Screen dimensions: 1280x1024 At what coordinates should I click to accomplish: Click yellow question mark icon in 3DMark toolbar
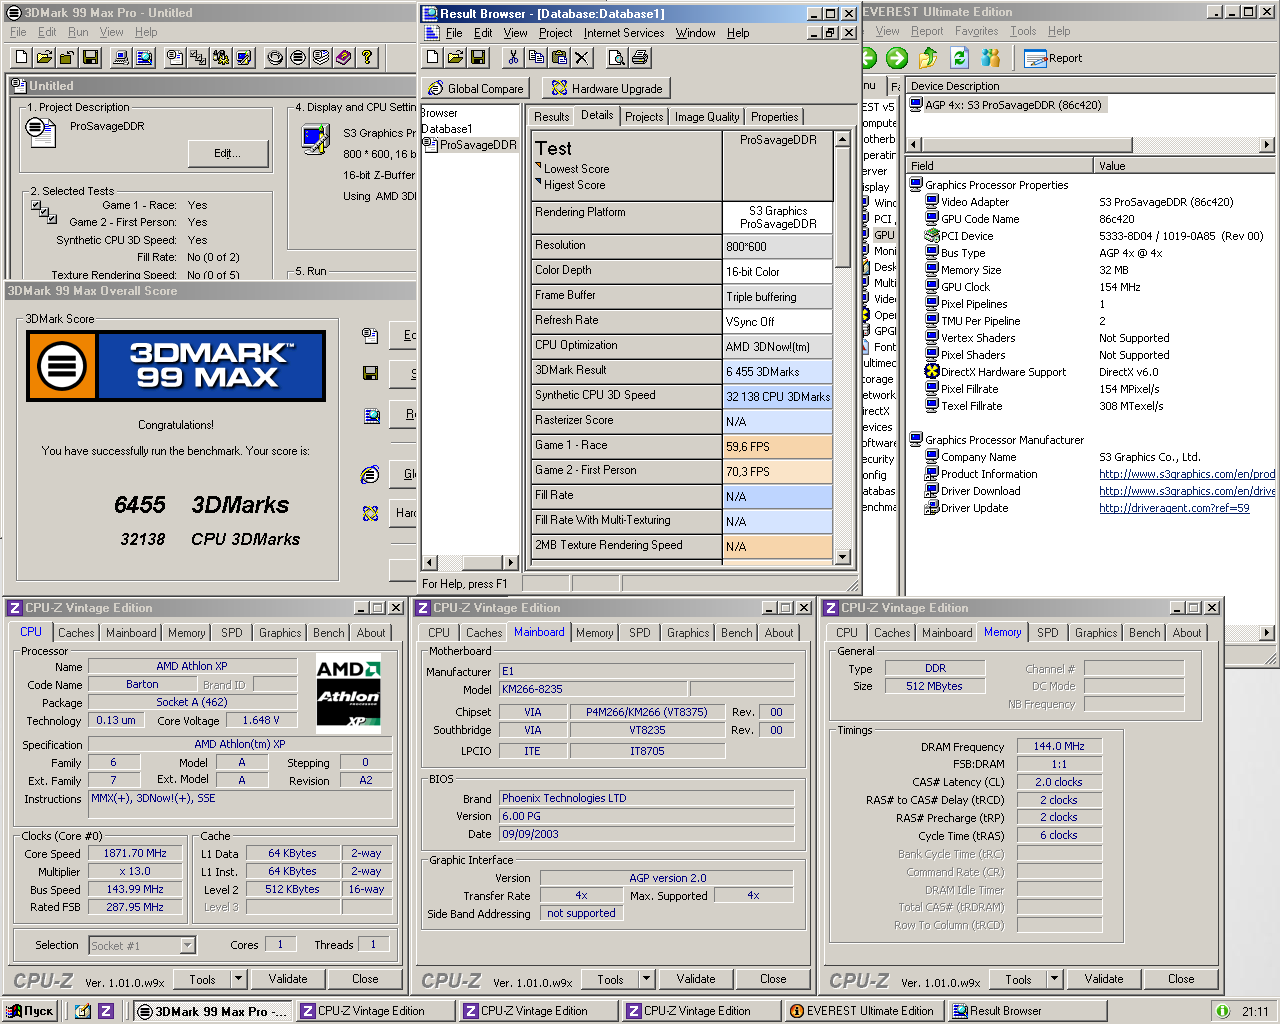pyautogui.click(x=367, y=58)
